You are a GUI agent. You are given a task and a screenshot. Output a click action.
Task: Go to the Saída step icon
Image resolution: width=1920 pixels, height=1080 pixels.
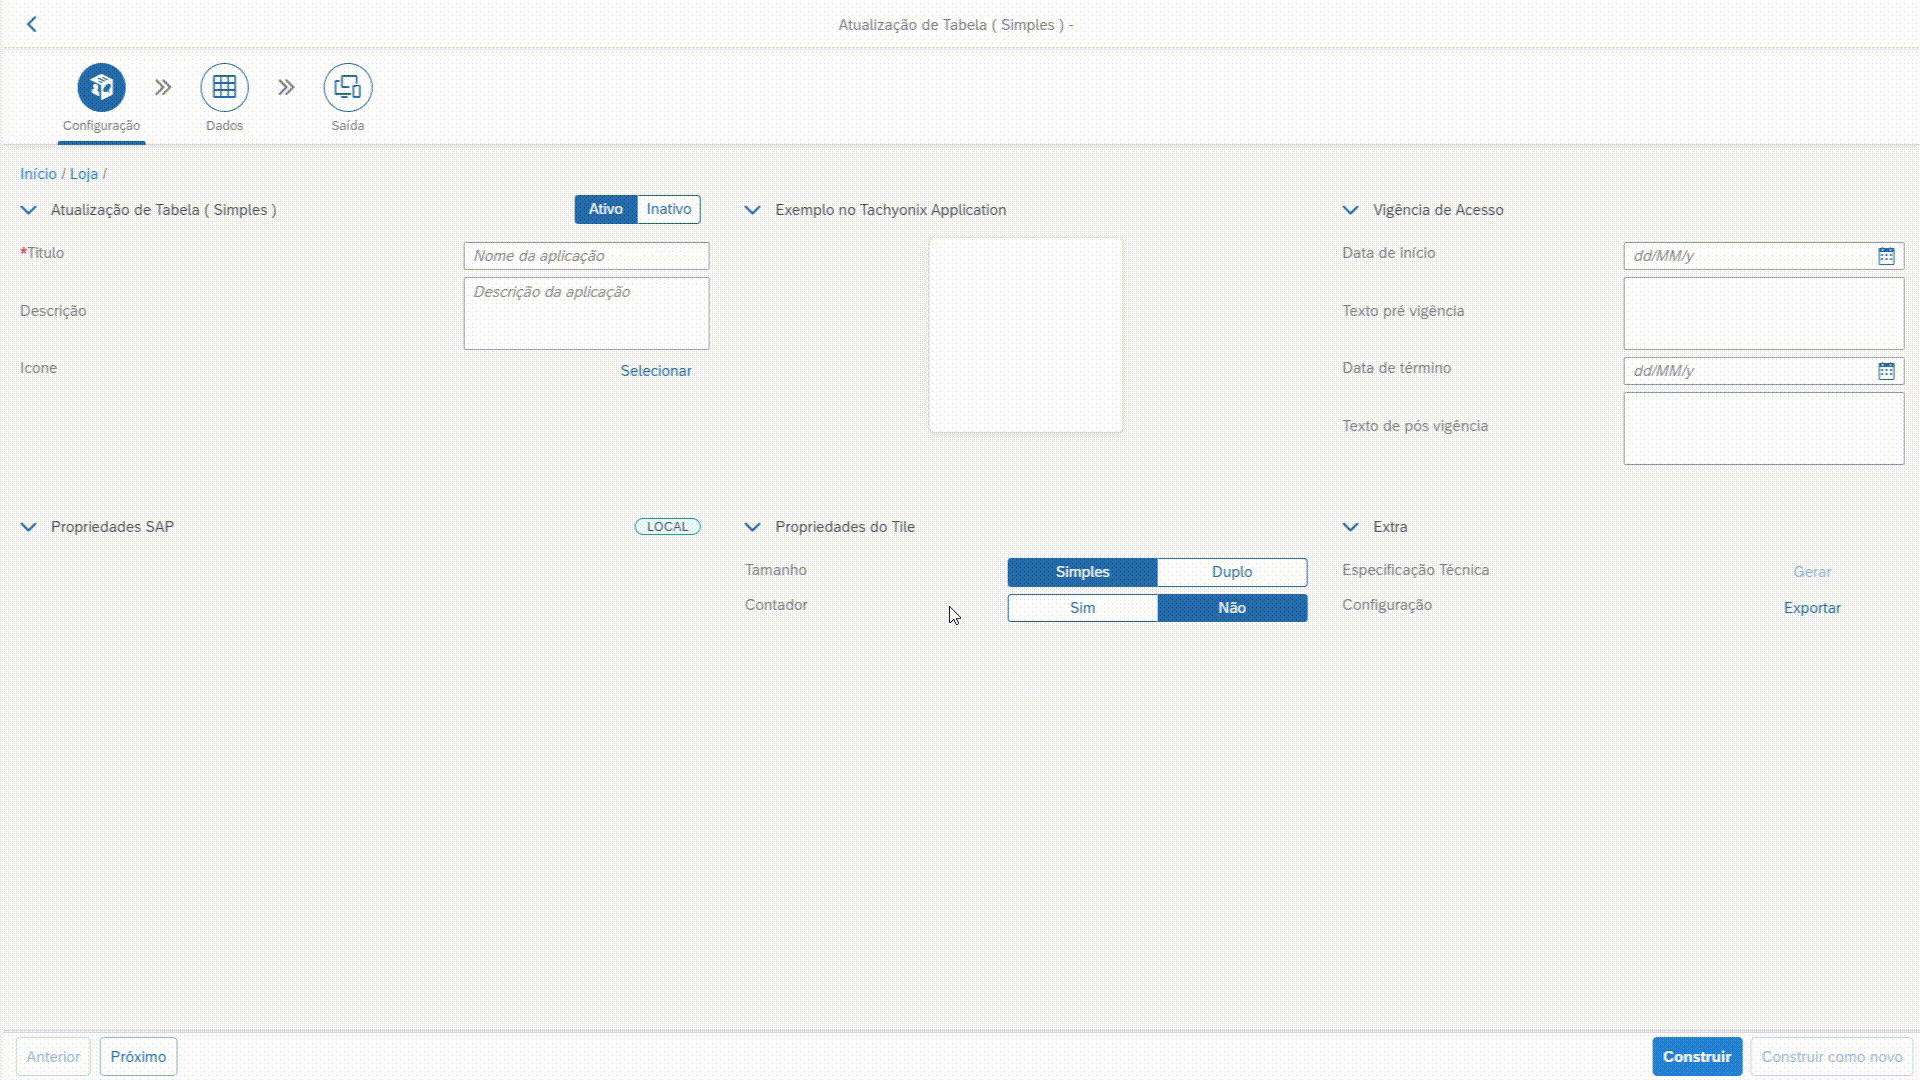pyautogui.click(x=347, y=88)
